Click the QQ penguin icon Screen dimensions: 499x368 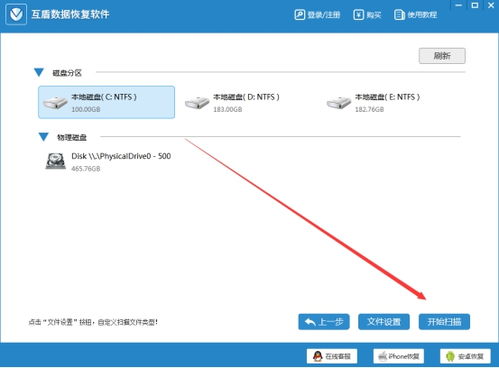[x=318, y=356]
